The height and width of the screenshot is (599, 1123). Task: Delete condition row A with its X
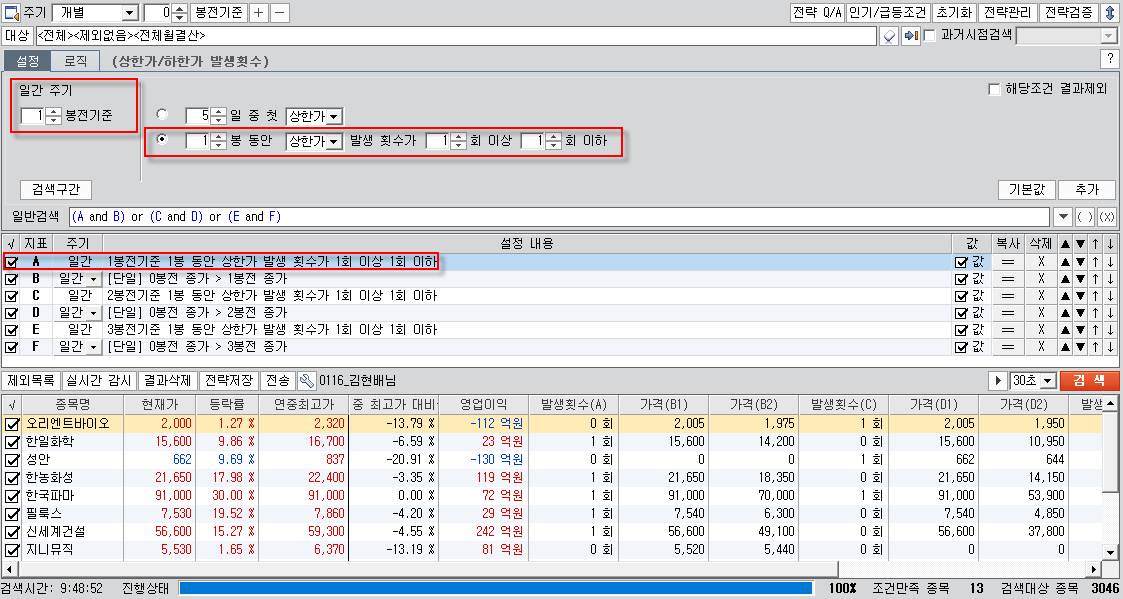coord(1040,262)
